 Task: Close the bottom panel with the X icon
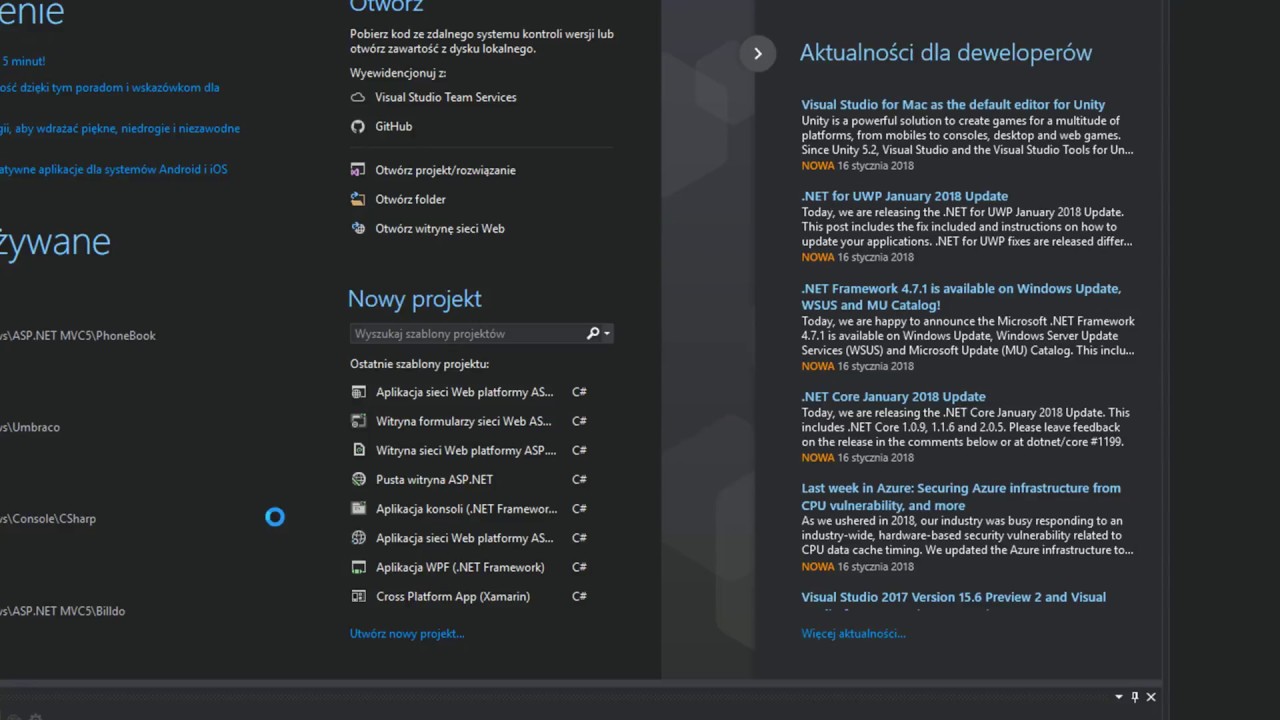1151,696
